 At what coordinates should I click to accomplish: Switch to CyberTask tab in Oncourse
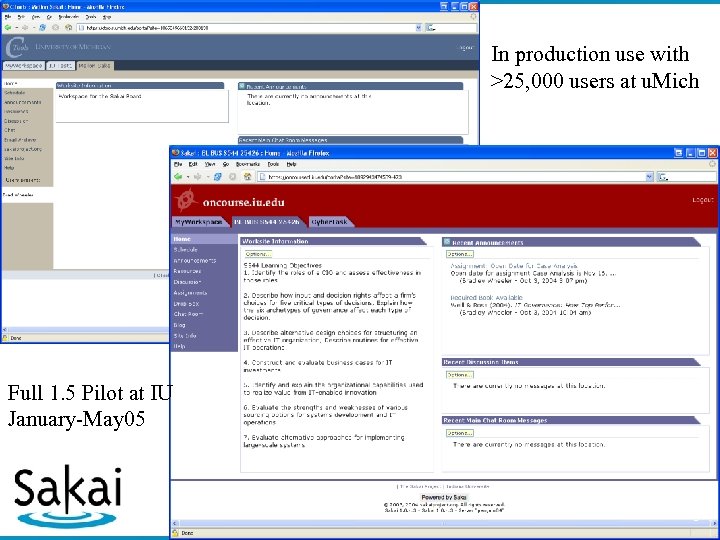(x=329, y=222)
